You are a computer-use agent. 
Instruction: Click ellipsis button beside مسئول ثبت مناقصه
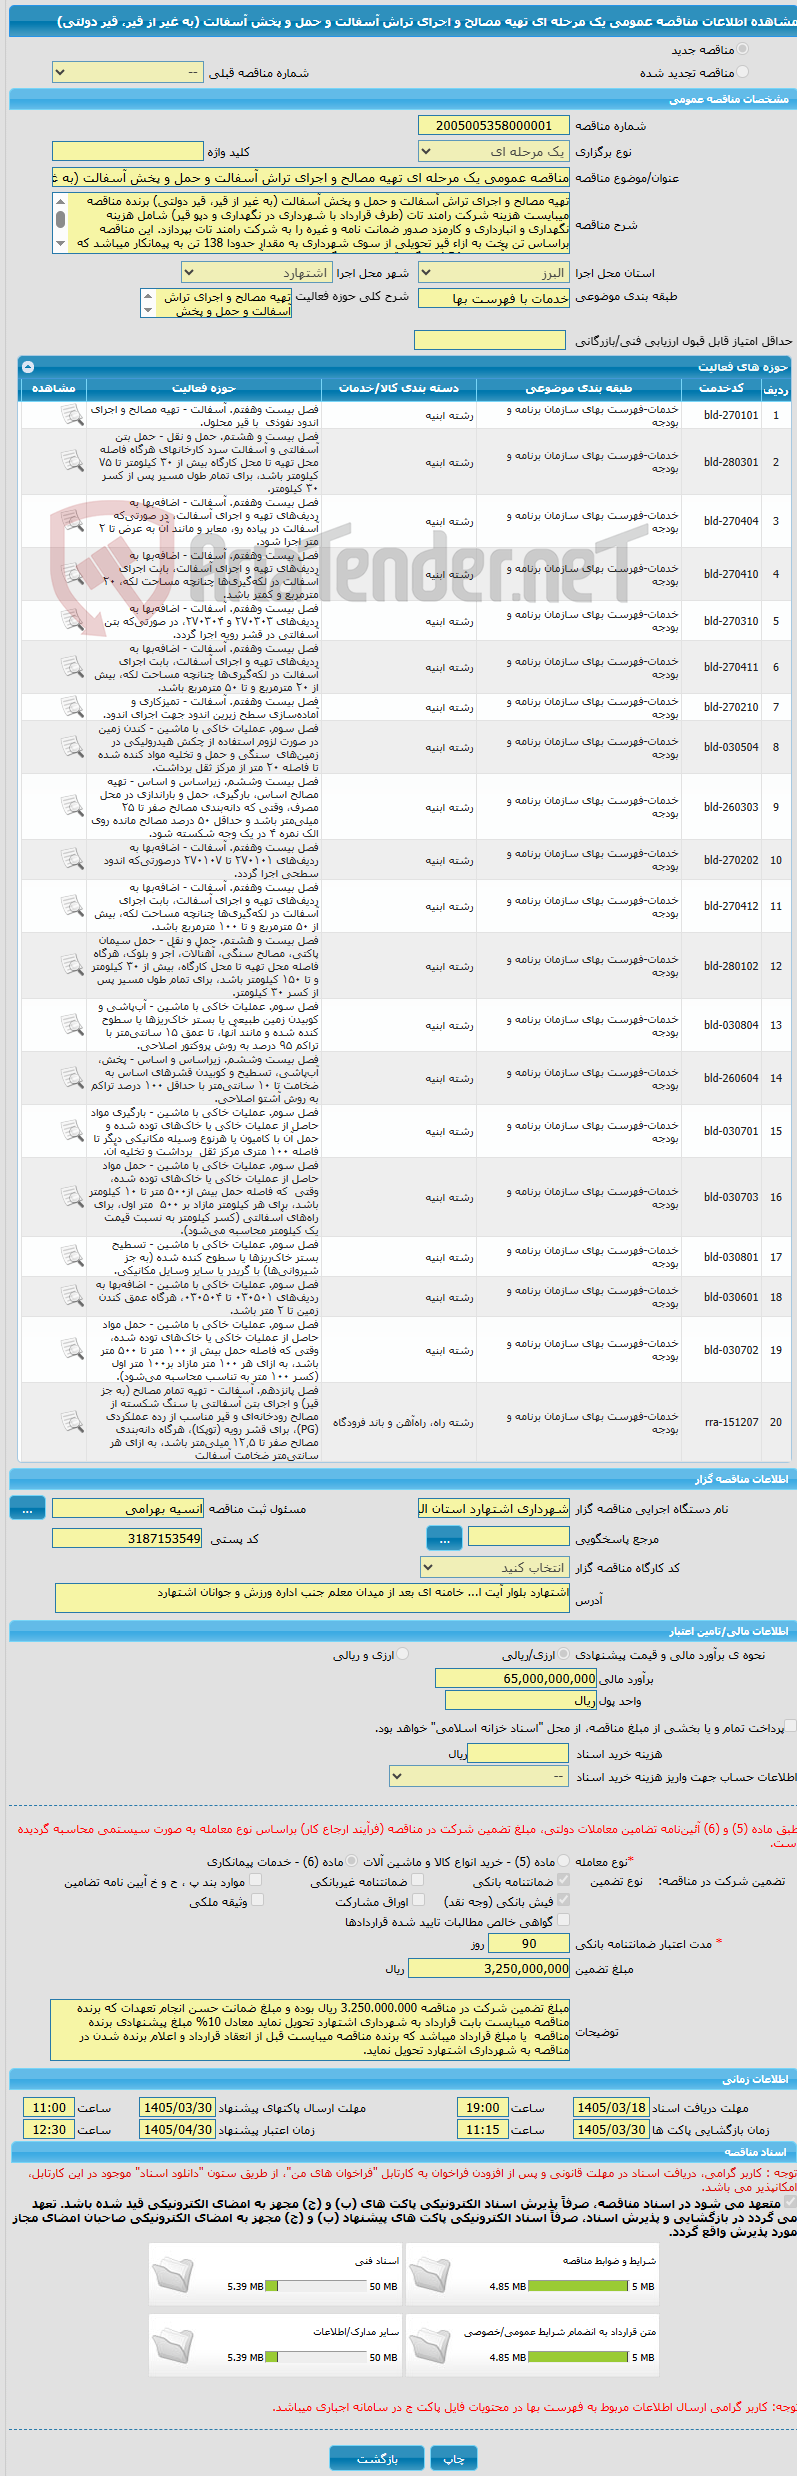point(27,1508)
